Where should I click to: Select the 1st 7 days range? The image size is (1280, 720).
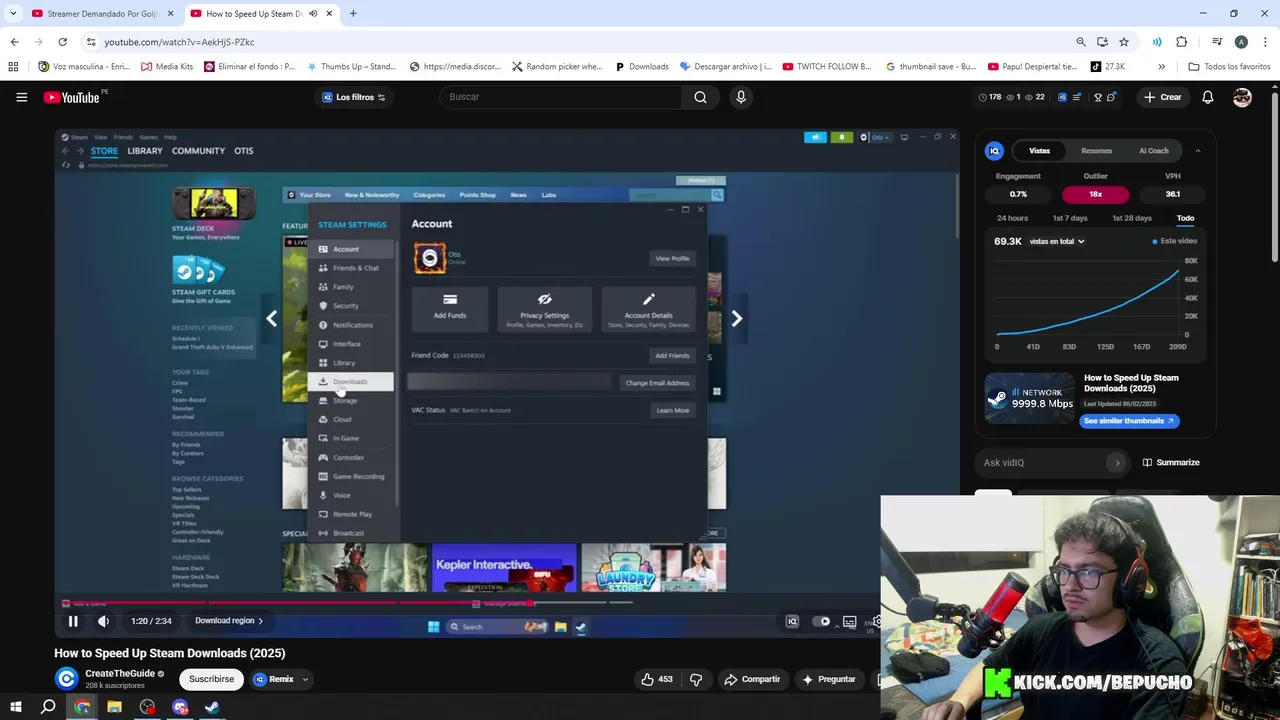(x=1069, y=218)
